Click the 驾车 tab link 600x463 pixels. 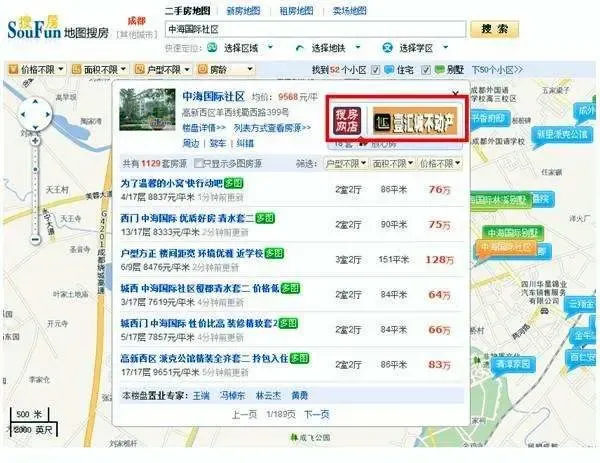(218, 143)
